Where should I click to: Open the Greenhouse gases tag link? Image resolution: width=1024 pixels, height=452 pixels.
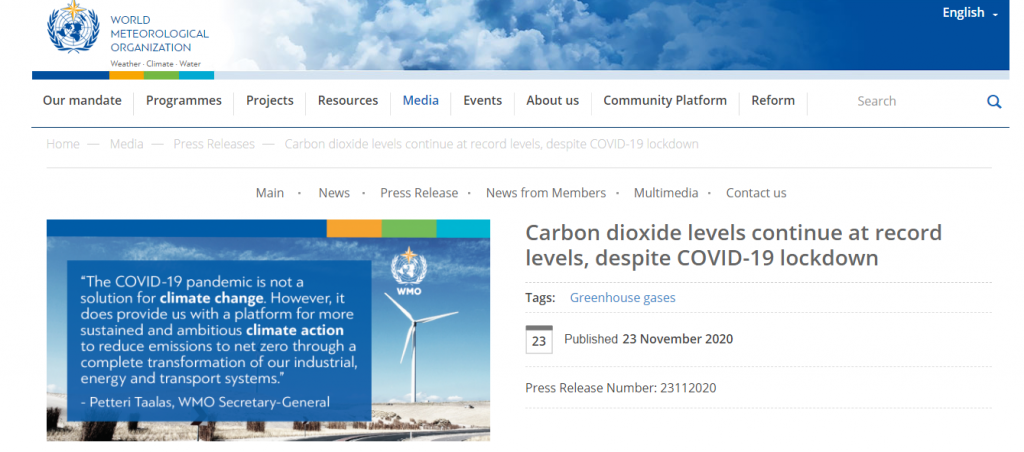tap(622, 298)
